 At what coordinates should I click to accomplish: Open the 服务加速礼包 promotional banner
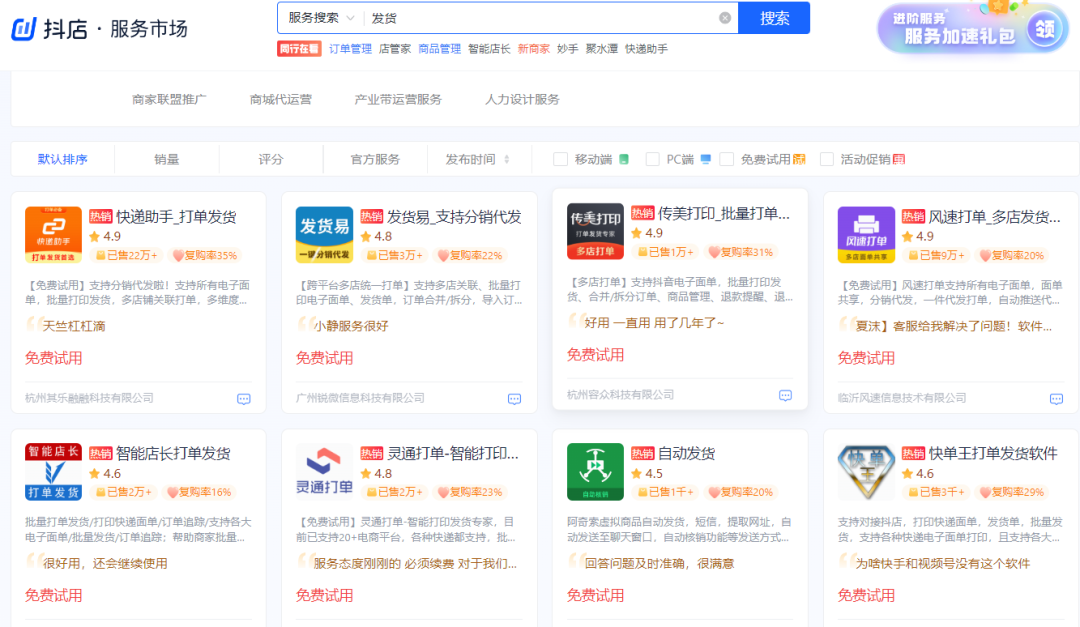pos(973,29)
